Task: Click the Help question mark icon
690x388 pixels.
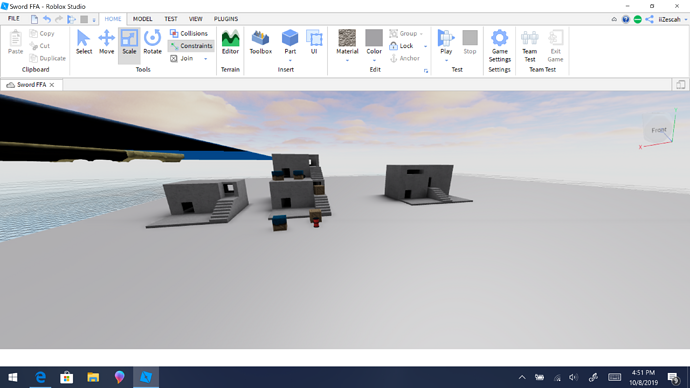Action: (x=626, y=19)
